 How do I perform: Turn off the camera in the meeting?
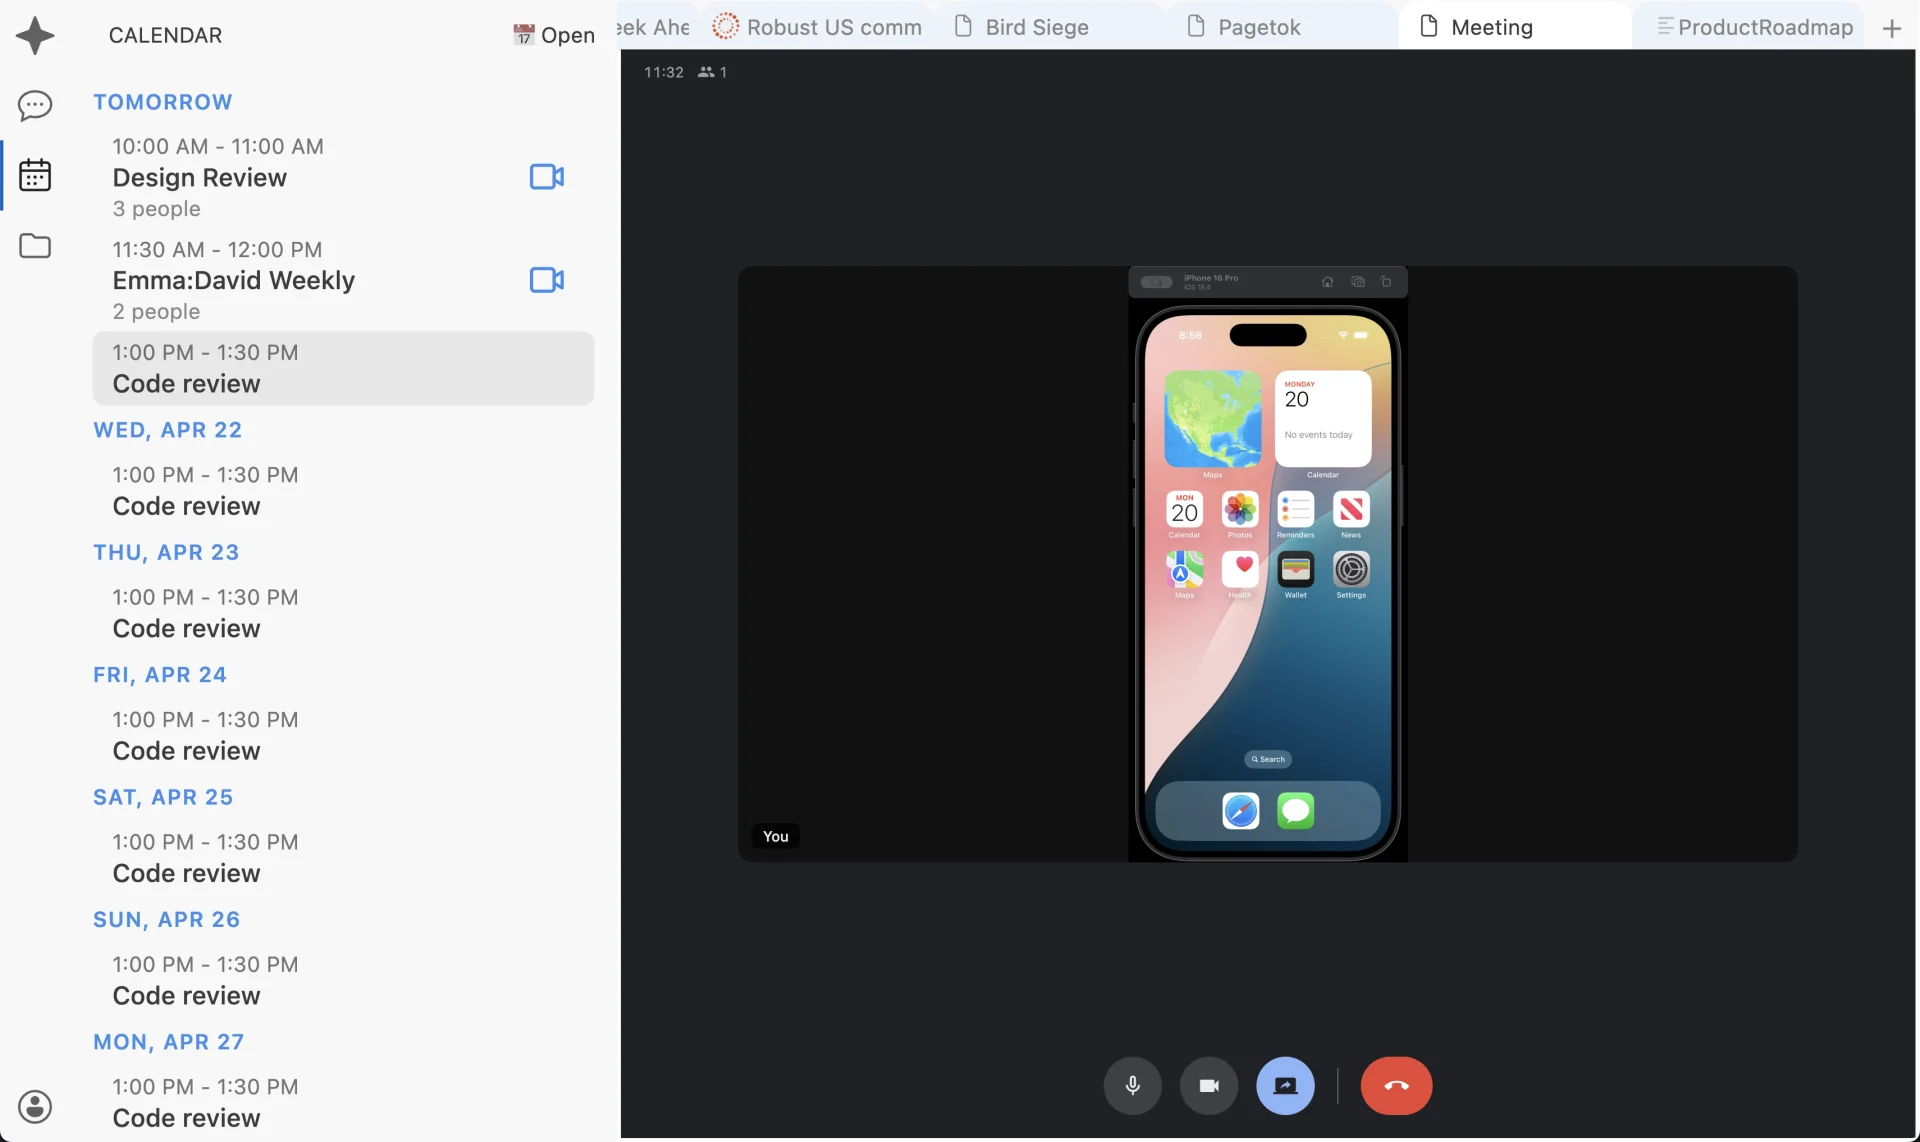[1208, 1085]
